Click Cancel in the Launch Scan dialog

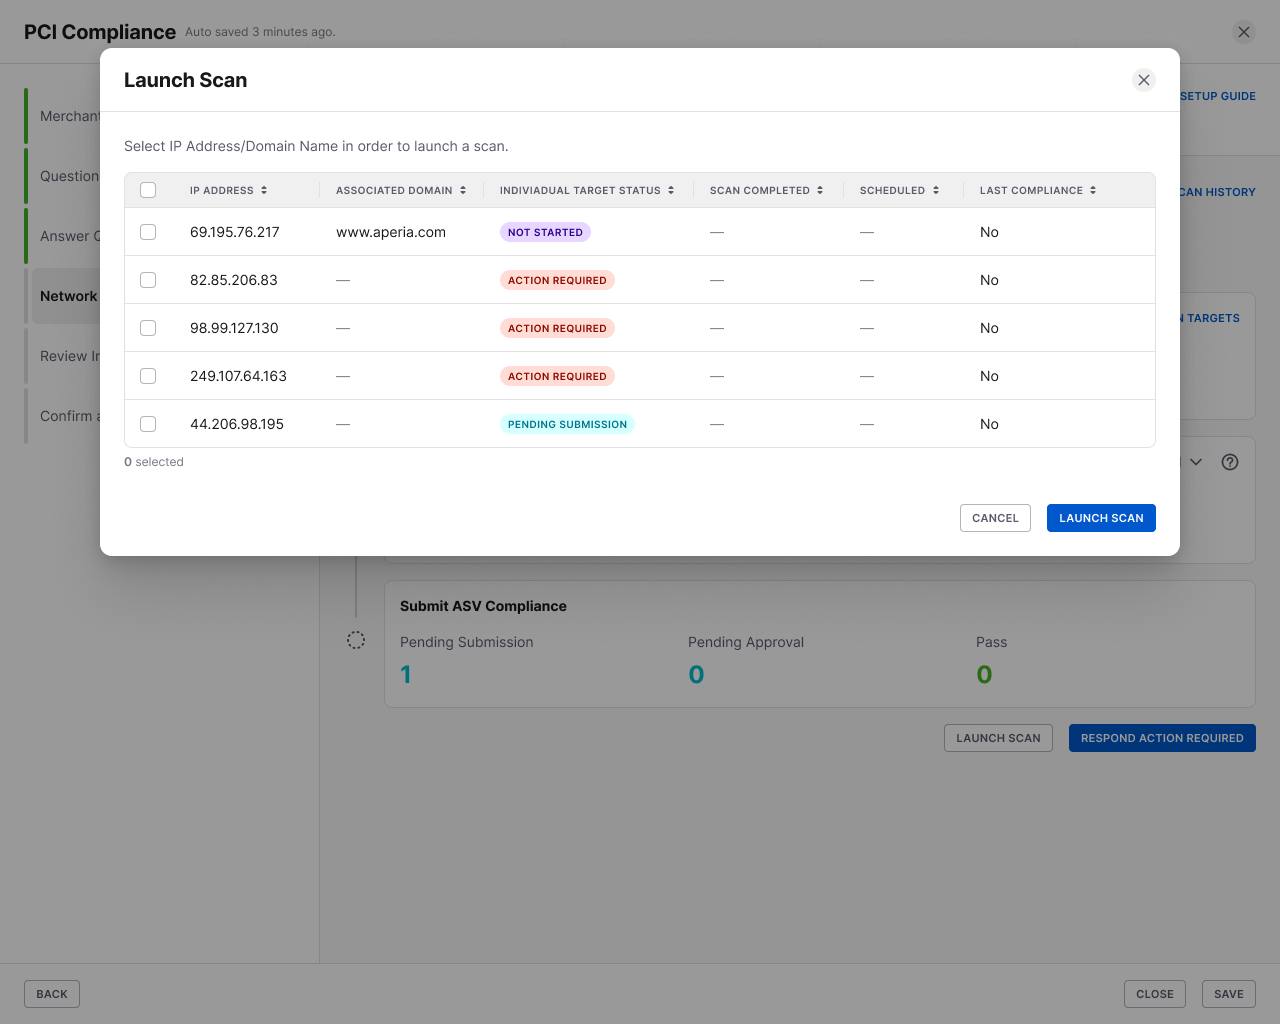pos(995,518)
